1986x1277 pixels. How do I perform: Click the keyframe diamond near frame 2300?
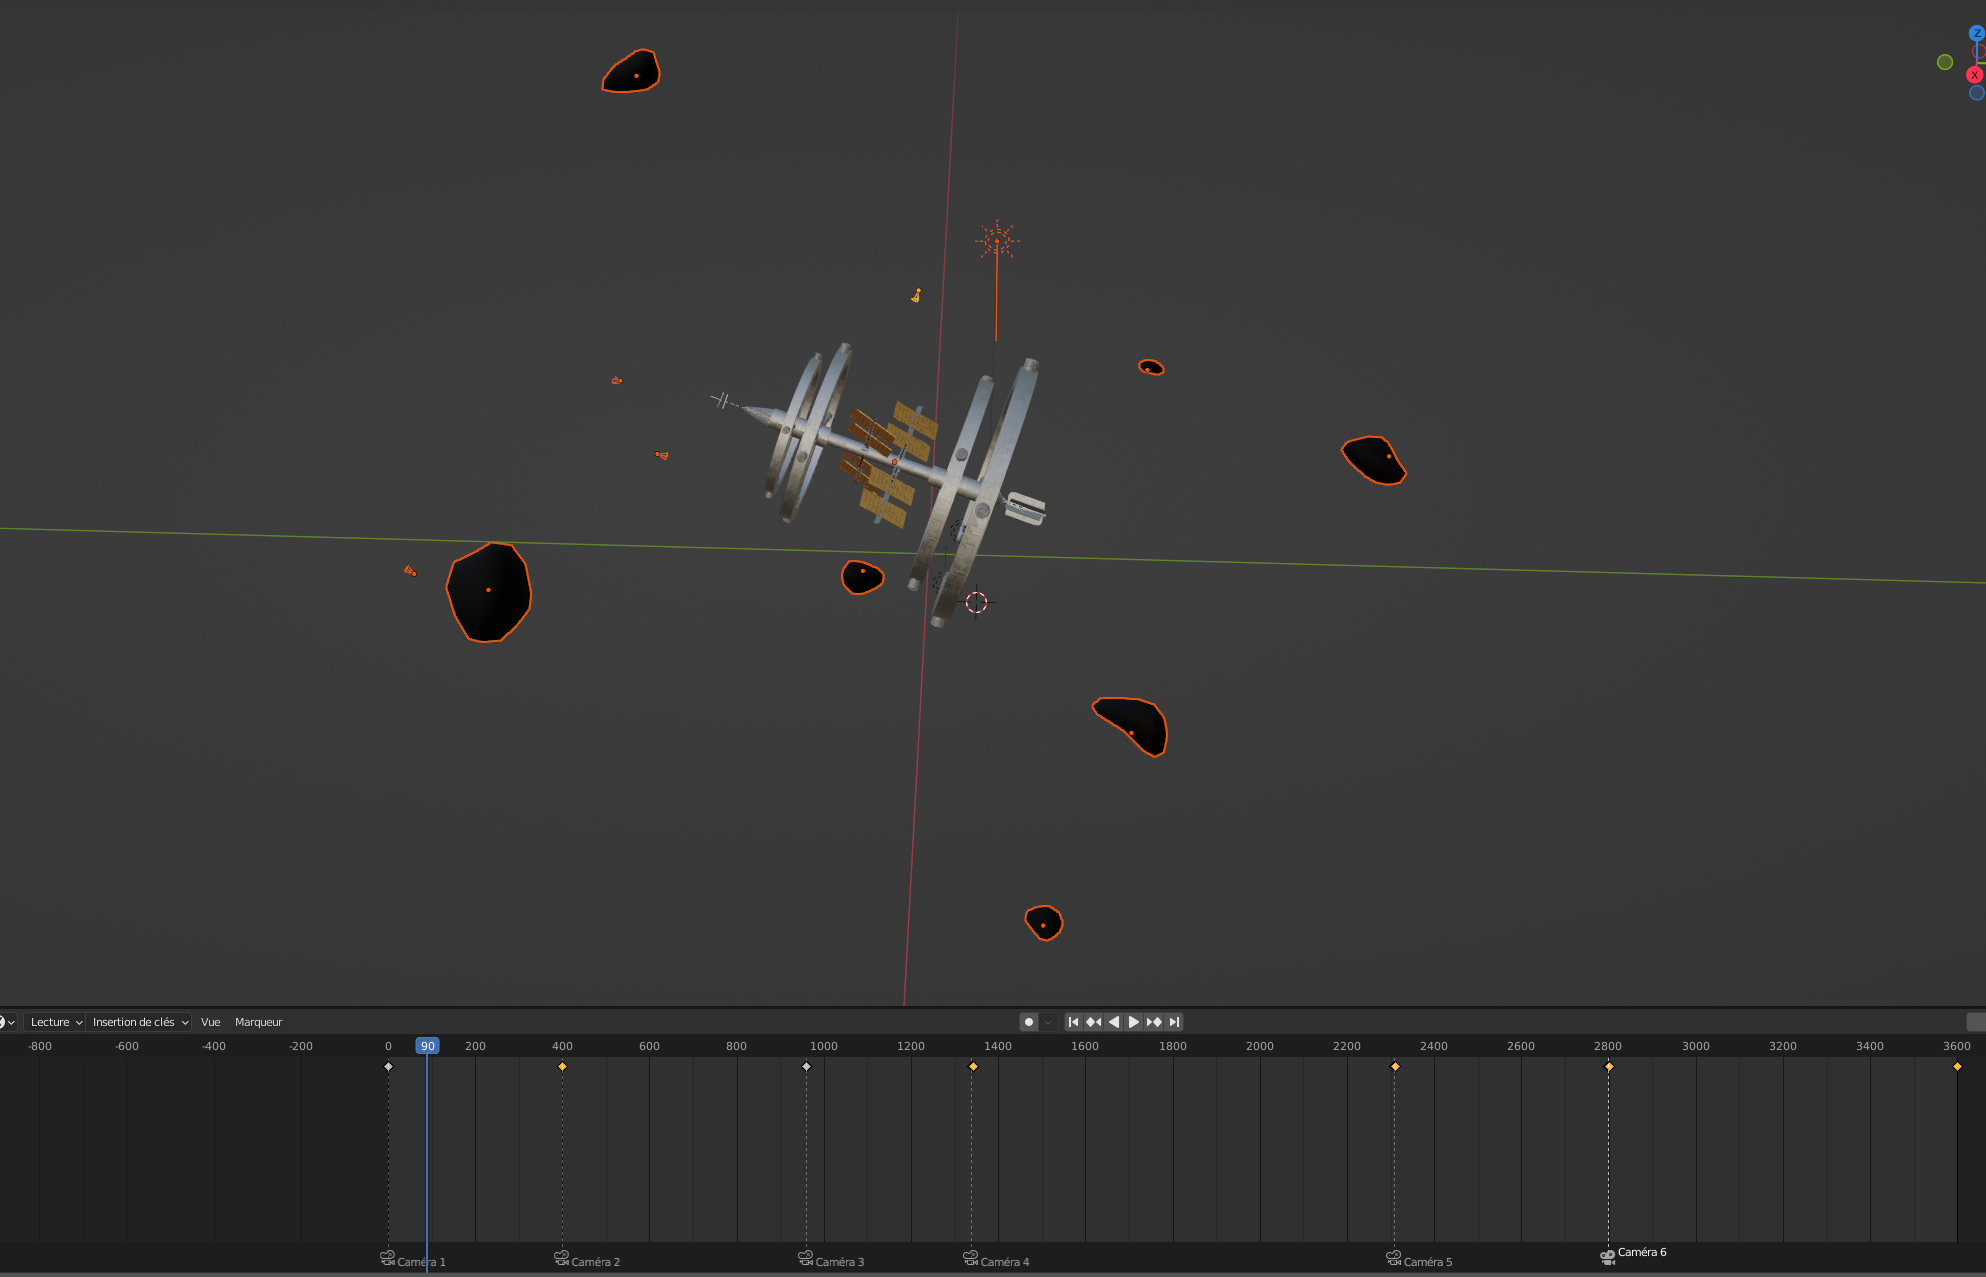1395,1066
